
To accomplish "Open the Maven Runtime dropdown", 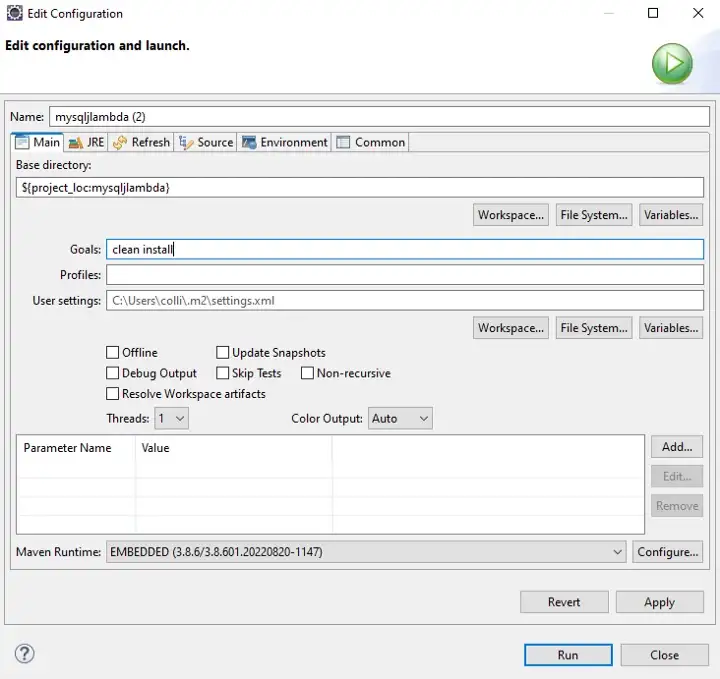I will (x=366, y=551).
